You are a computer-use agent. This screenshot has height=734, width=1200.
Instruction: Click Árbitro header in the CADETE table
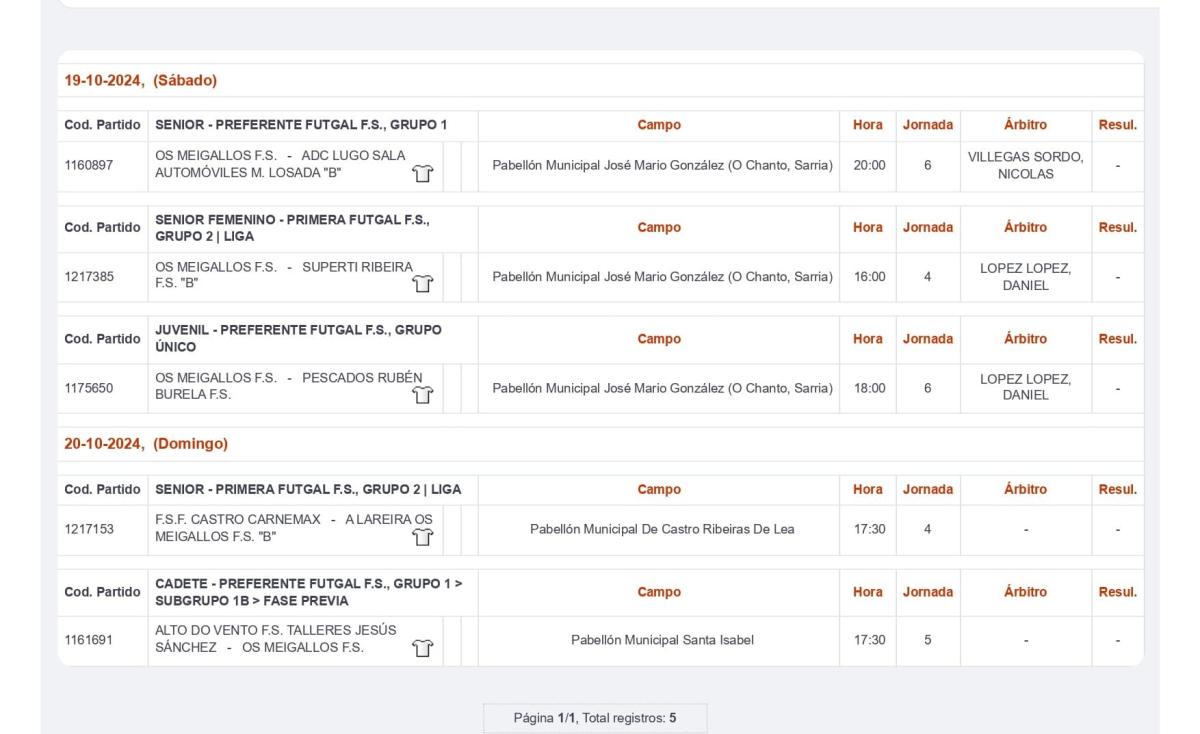click(1025, 591)
